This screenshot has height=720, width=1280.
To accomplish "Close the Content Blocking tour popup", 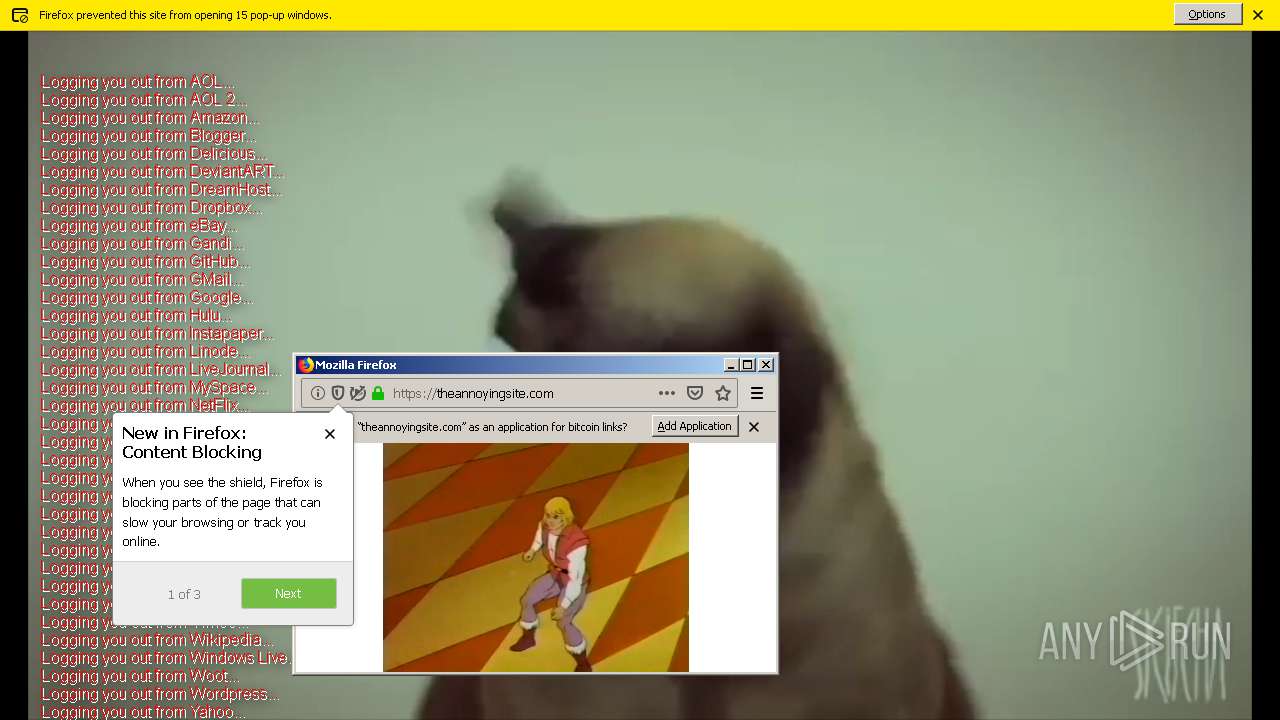I will 330,434.
